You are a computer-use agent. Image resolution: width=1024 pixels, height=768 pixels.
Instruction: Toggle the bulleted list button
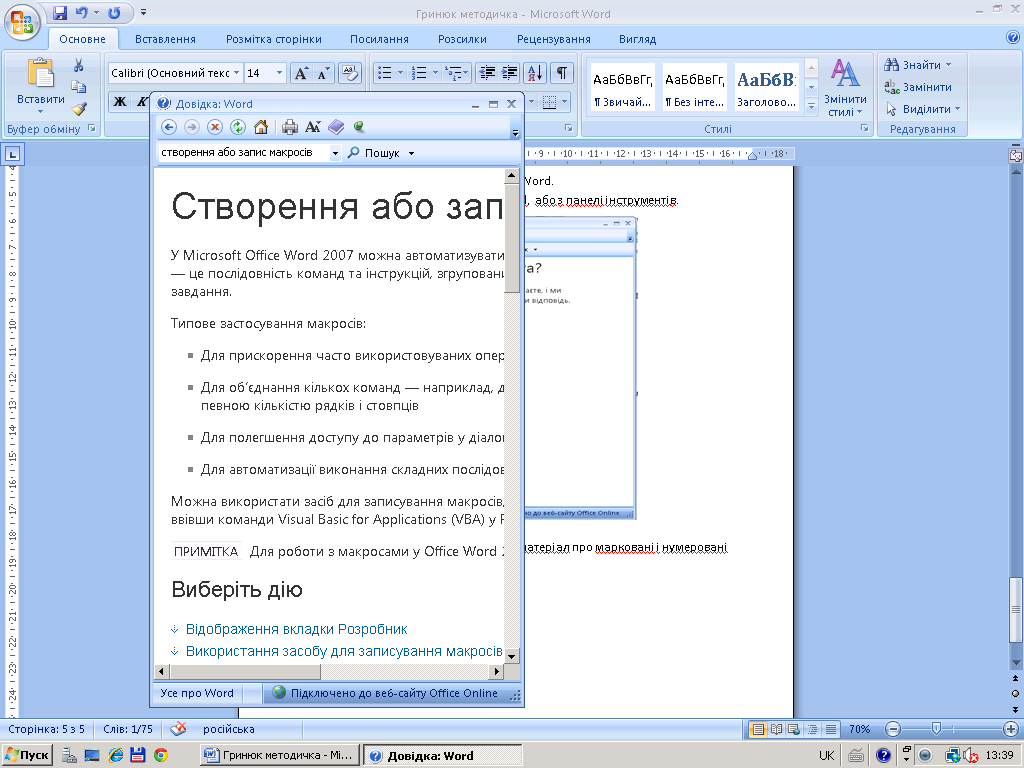click(x=385, y=73)
